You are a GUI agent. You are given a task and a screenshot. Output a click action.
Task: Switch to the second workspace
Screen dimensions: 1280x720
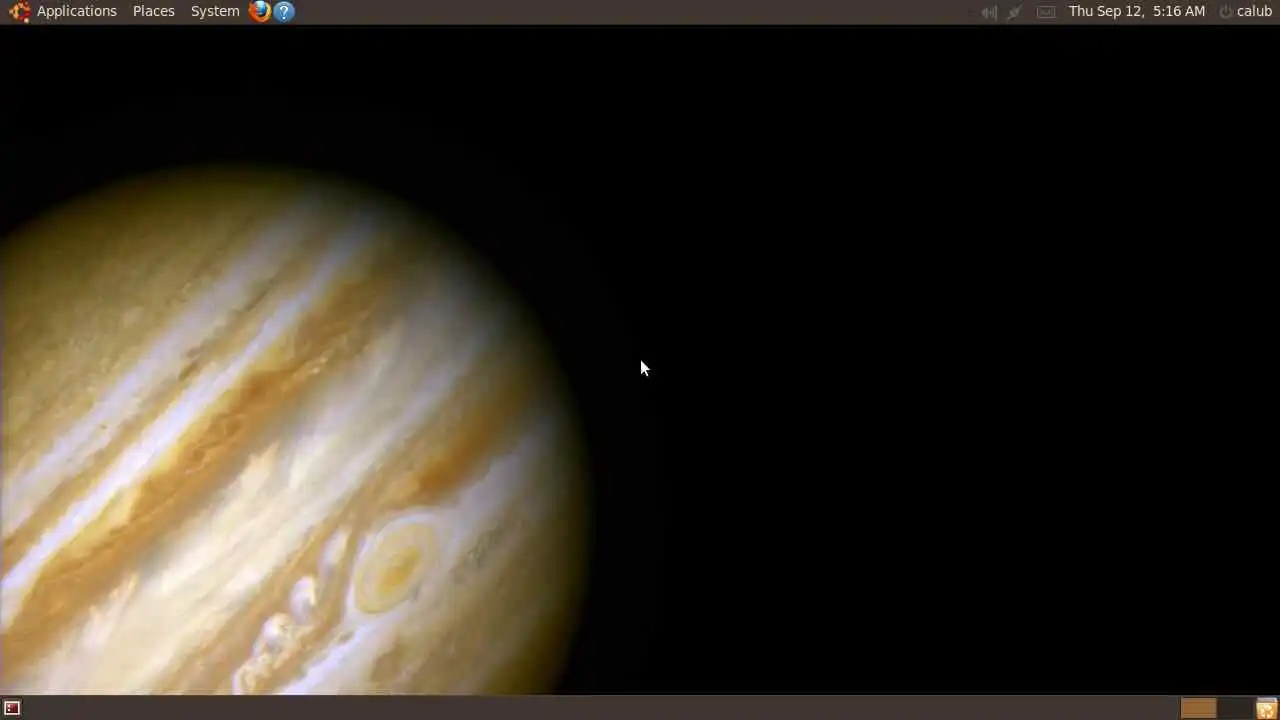coord(1234,708)
